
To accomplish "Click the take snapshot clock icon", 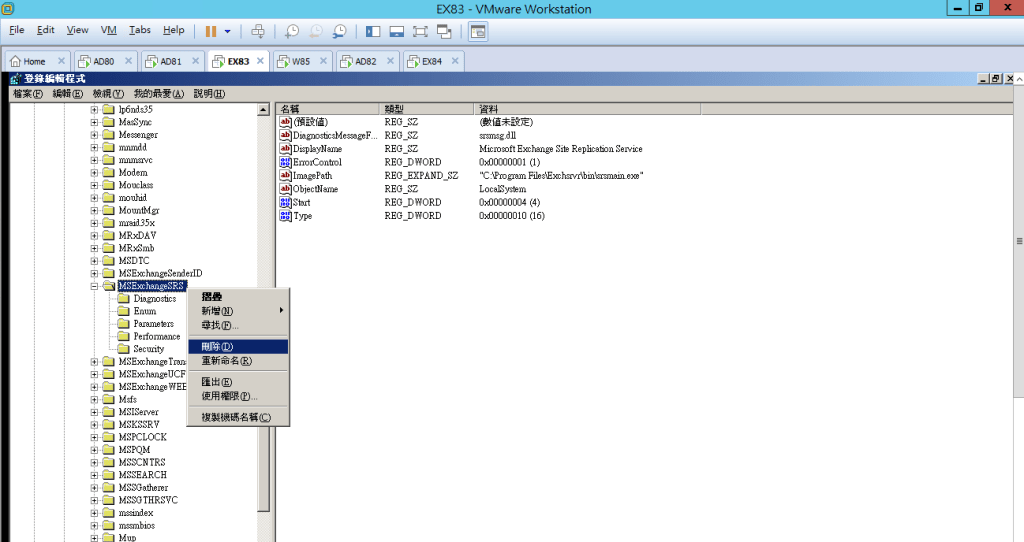I will pyautogui.click(x=292, y=31).
